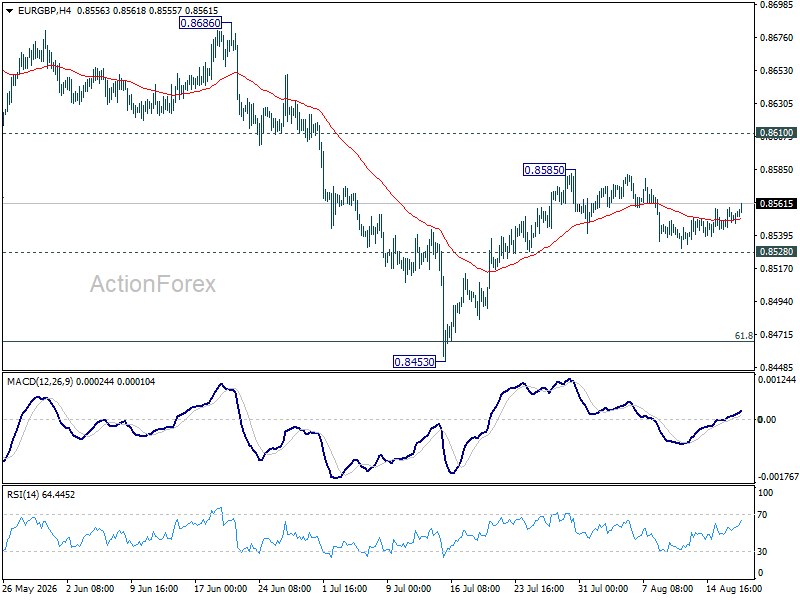Click the 26 May 2026 date label
Image resolution: width=800 pixels, height=600 pixels.
[31, 589]
